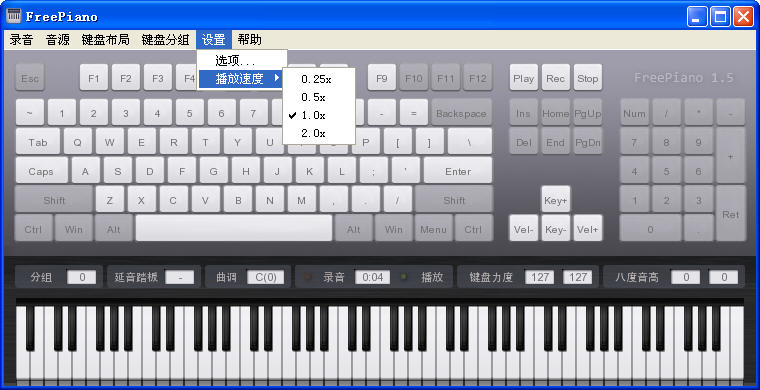The image size is (760, 390).
Task: Click the second 八度音高 value field
Action: pyautogui.click(x=724, y=277)
